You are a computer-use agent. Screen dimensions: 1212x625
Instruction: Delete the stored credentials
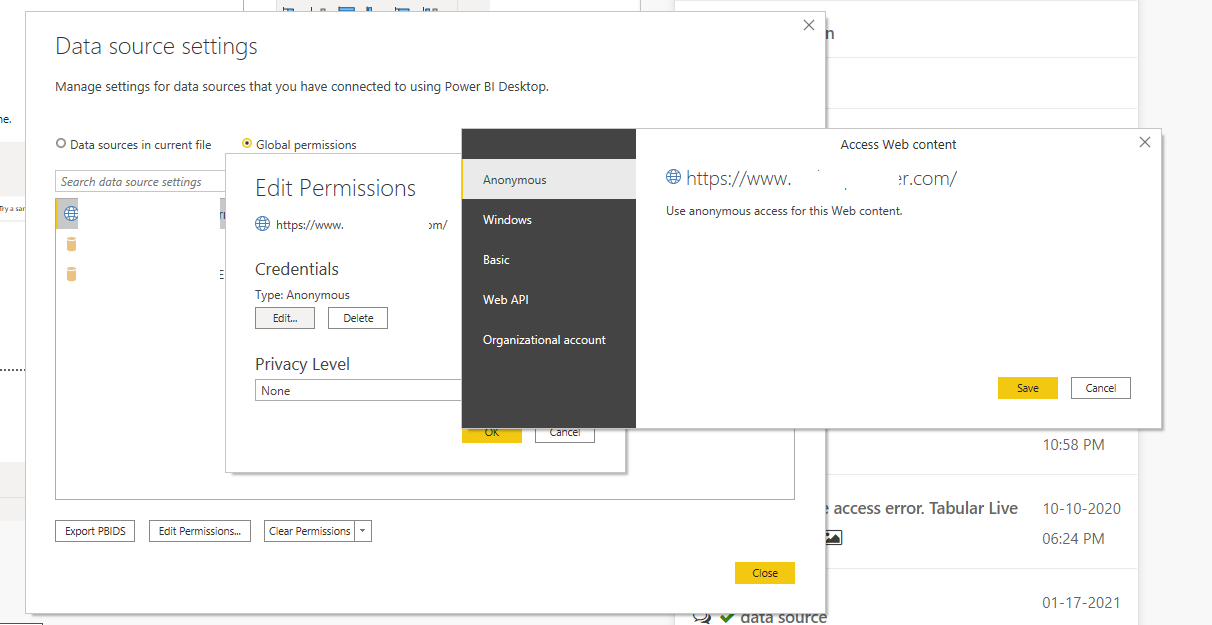click(358, 318)
